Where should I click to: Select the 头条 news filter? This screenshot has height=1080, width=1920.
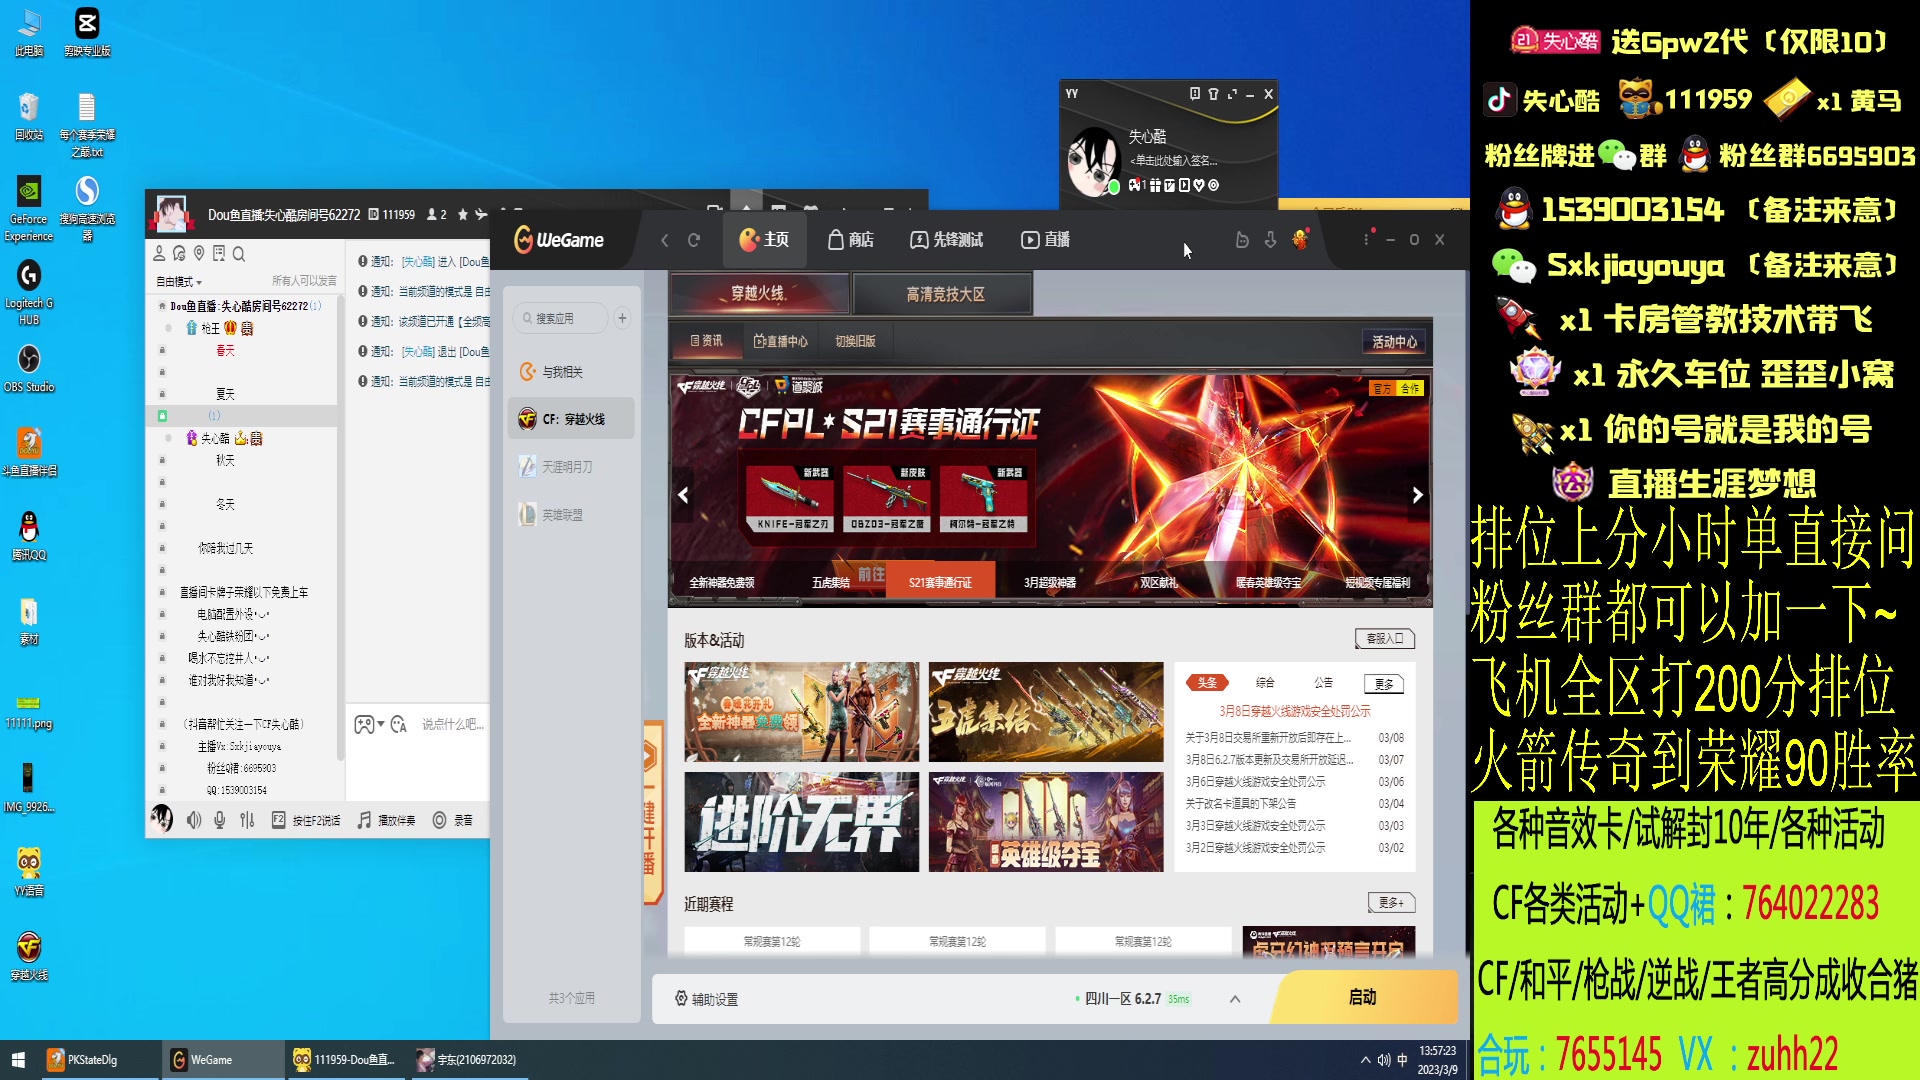tap(1207, 683)
